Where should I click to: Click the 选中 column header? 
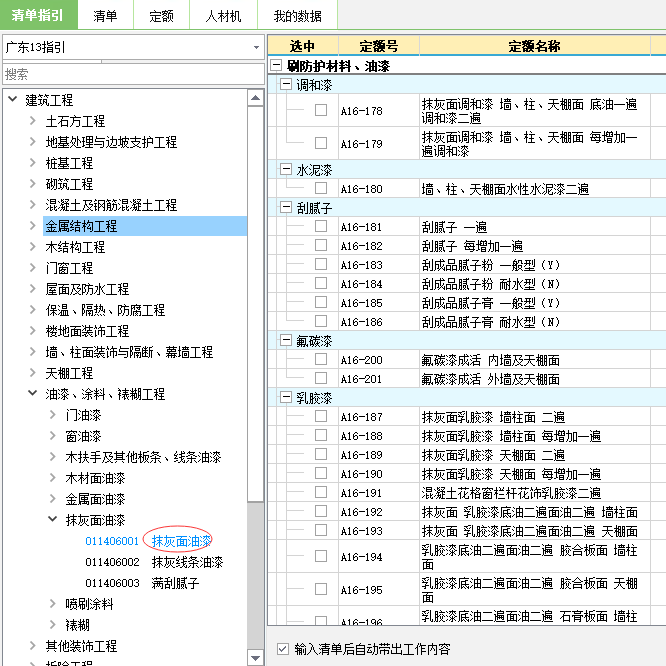pyautogui.click(x=303, y=45)
